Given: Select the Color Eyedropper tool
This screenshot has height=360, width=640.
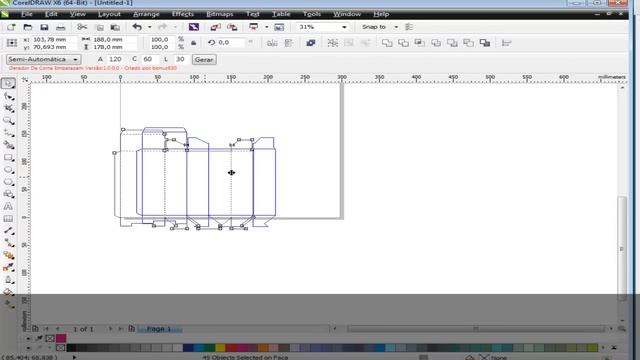Looking at the screenshot, I should (8, 268).
